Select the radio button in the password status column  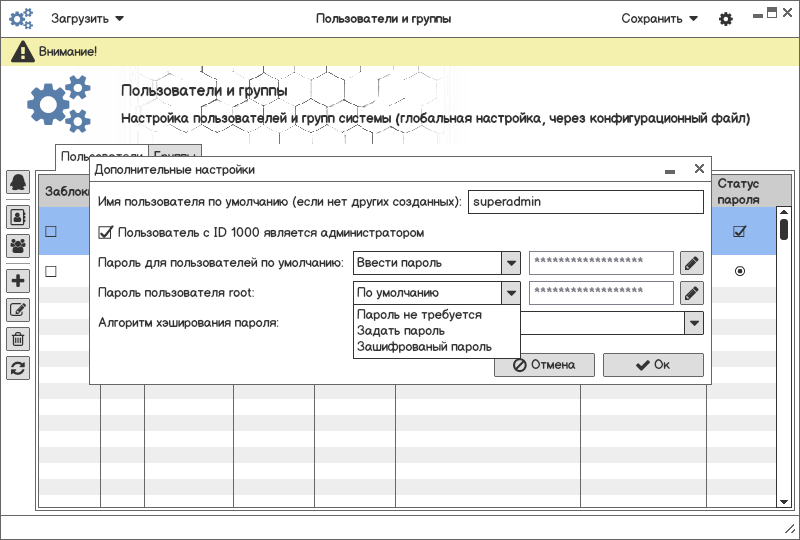click(x=740, y=271)
